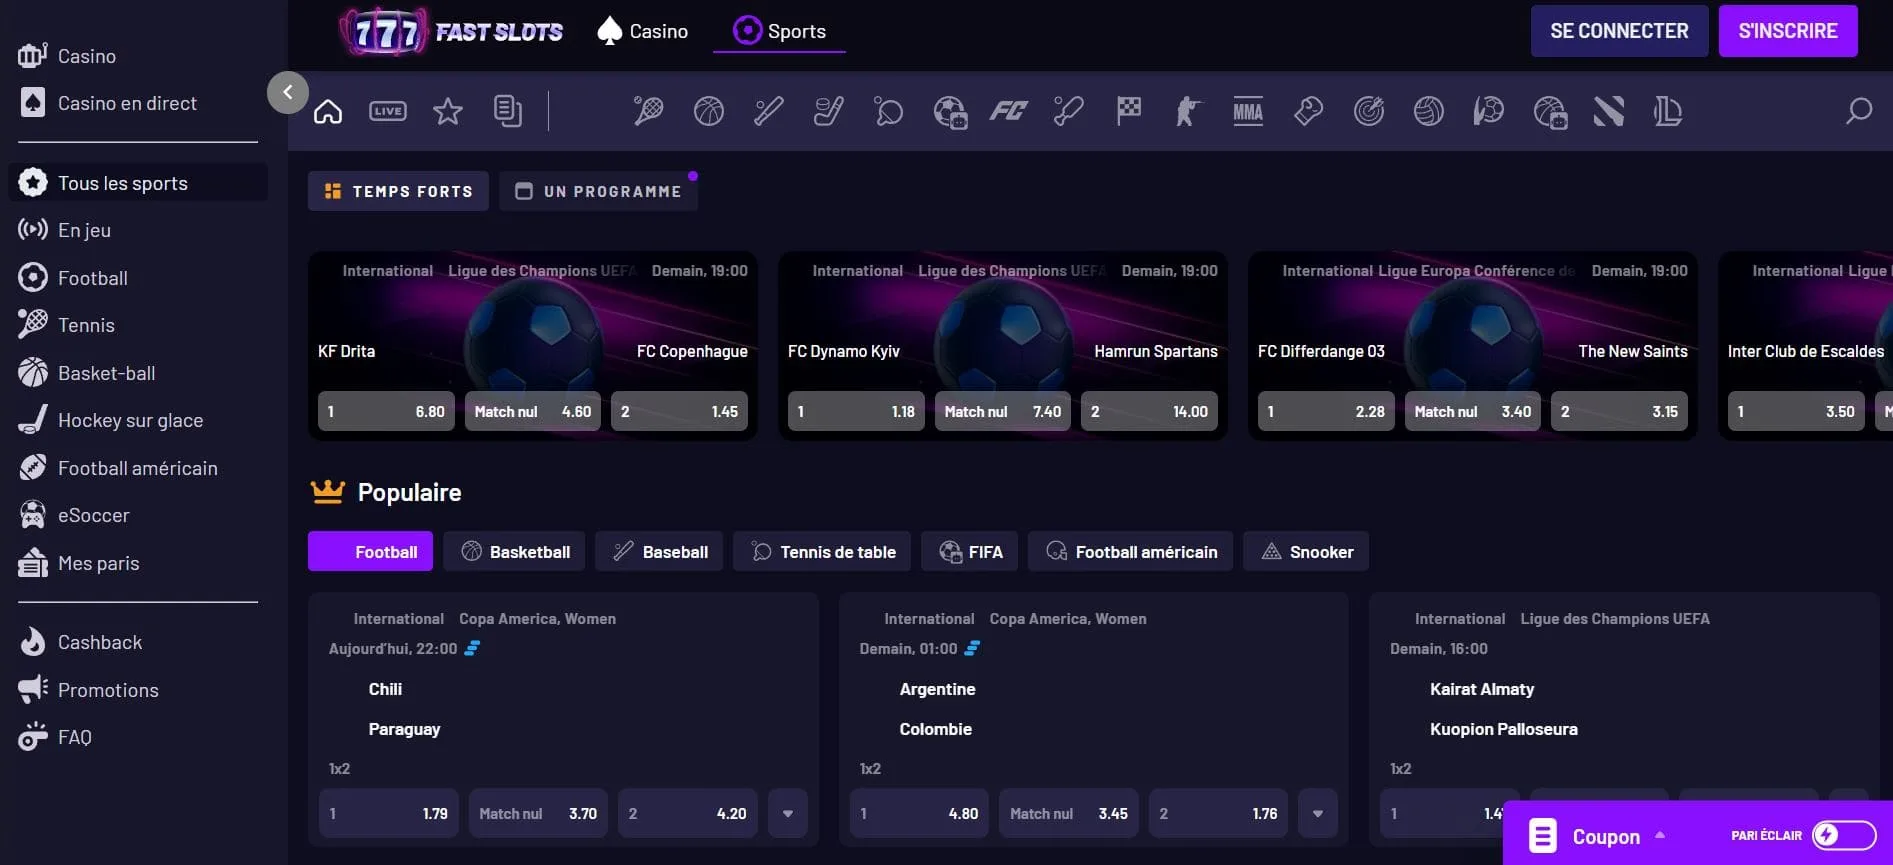Select the darts target icon
Image resolution: width=1893 pixels, height=865 pixels.
1369,111
